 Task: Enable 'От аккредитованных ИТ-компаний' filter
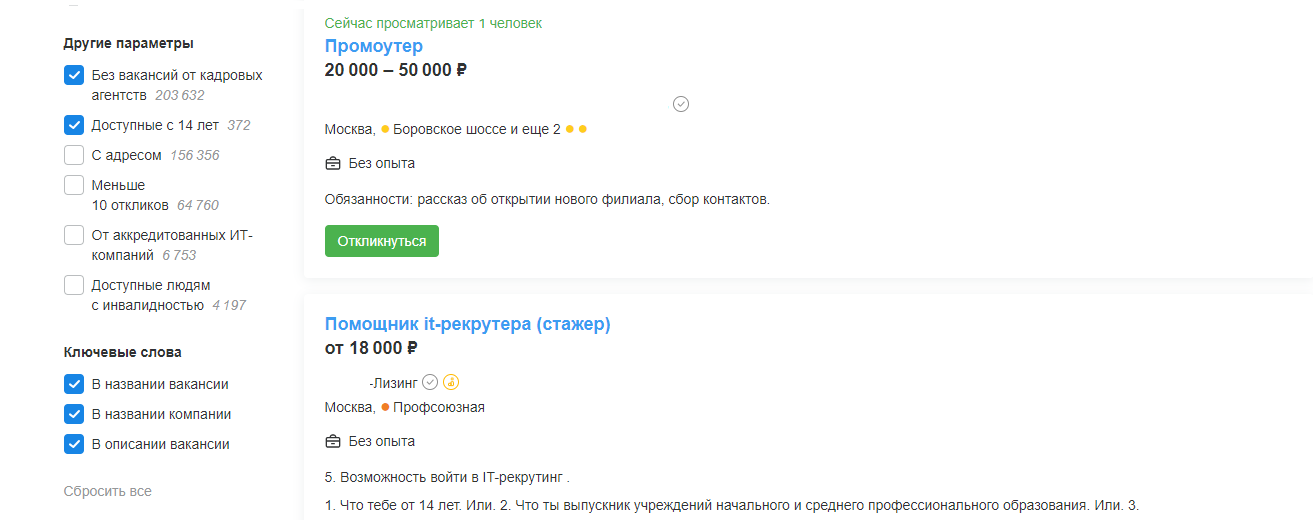74,235
